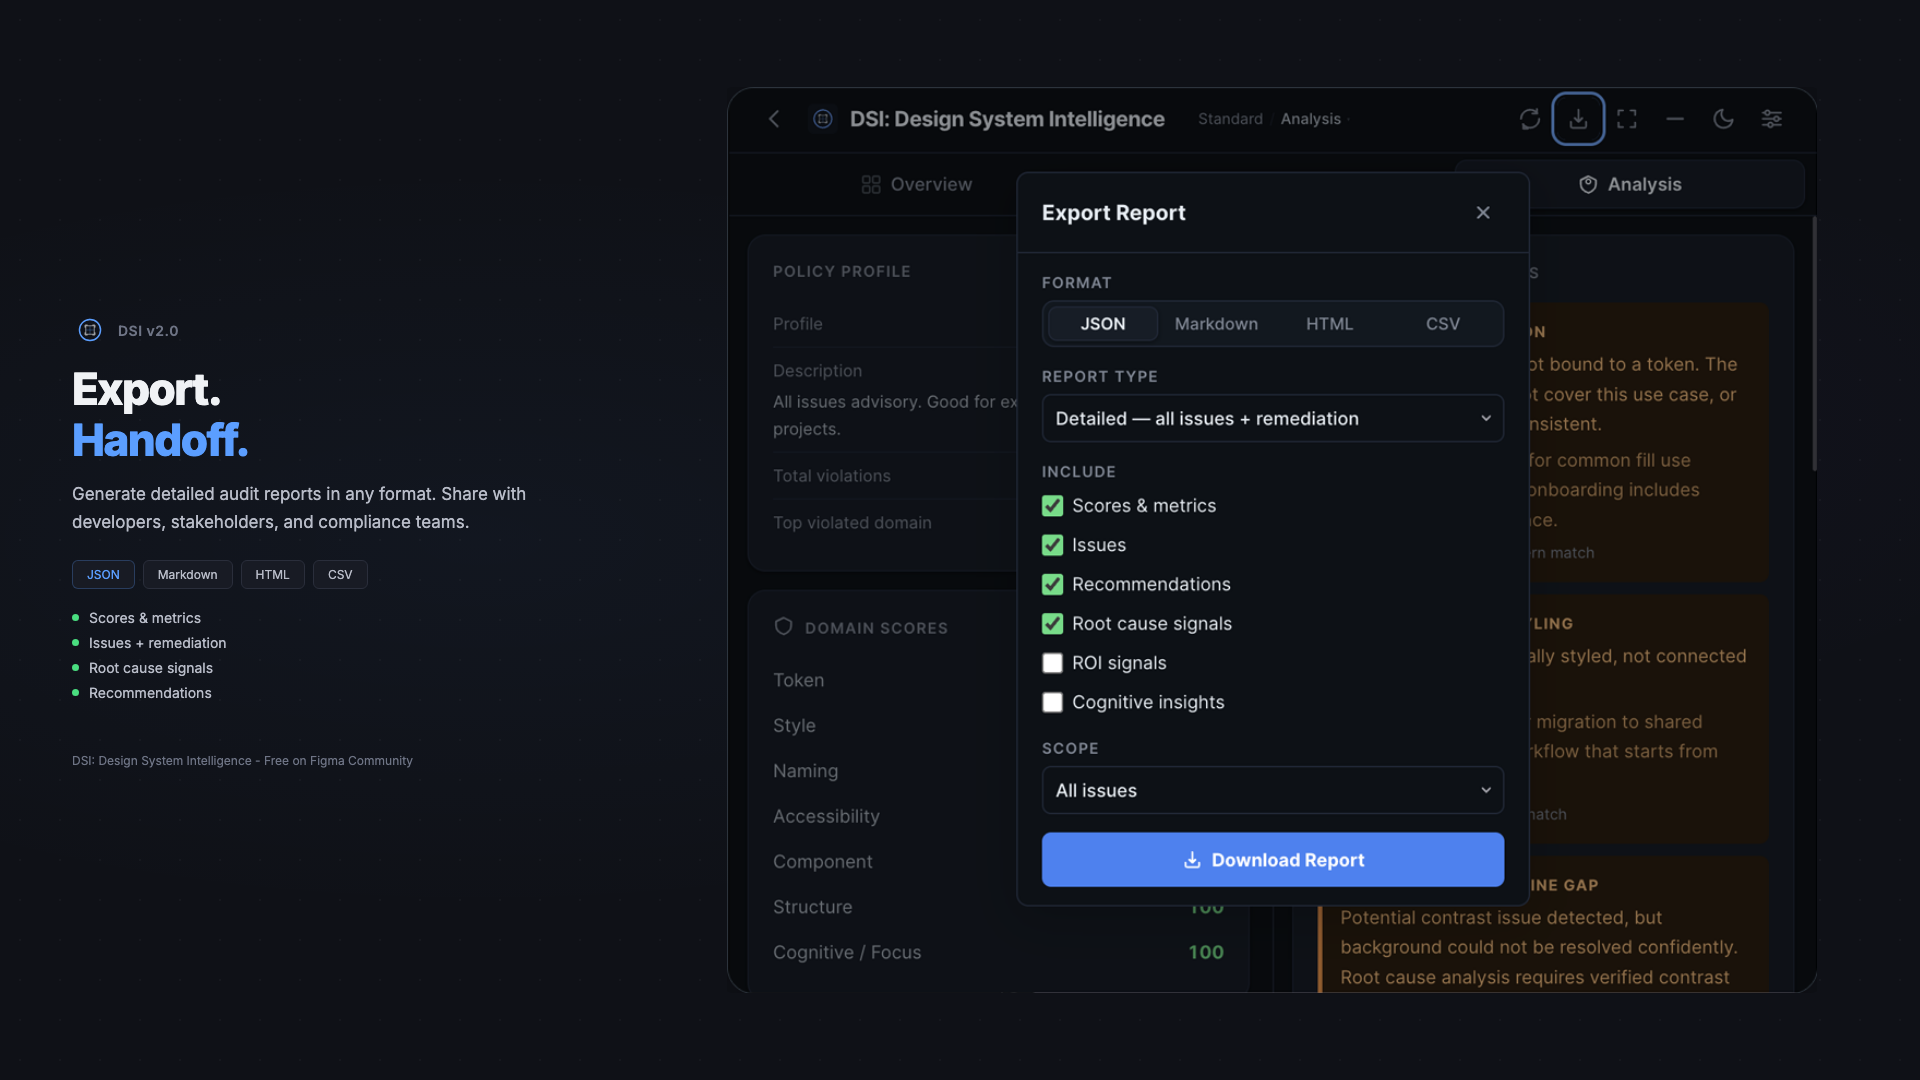
Task: Uncheck the Scores & metrics option
Action: click(1052, 506)
